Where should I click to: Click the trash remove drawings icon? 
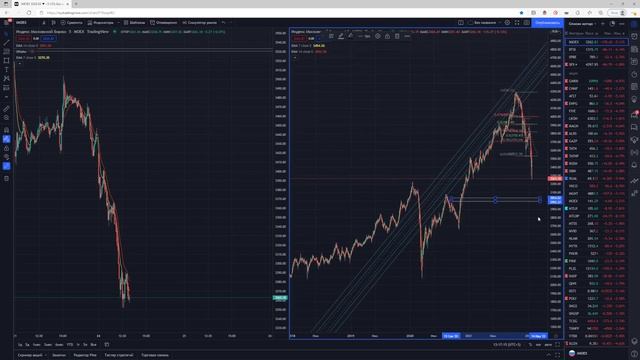click(6, 178)
